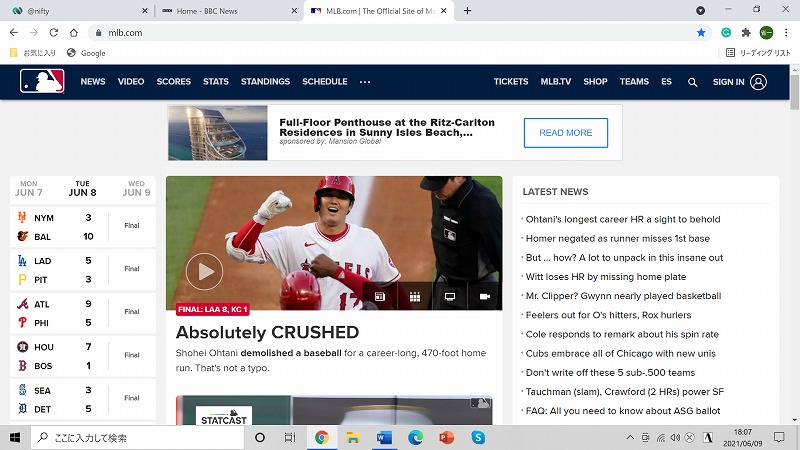This screenshot has height=450, width=800.
Task: Close the MLB.com browser tab
Action: coord(443,11)
